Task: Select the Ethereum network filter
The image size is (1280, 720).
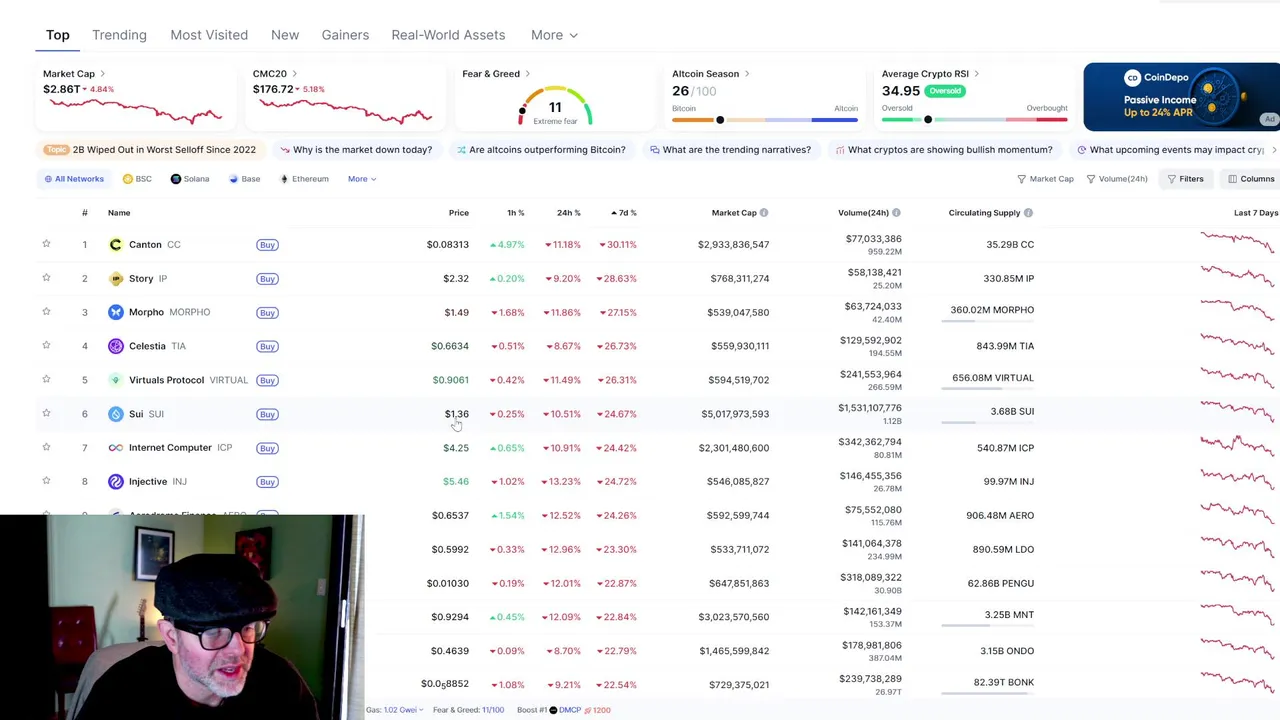Action: pyautogui.click(x=304, y=179)
